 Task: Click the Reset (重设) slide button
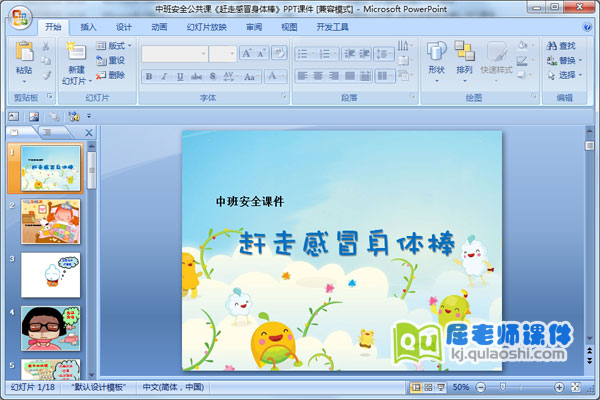pos(111,60)
